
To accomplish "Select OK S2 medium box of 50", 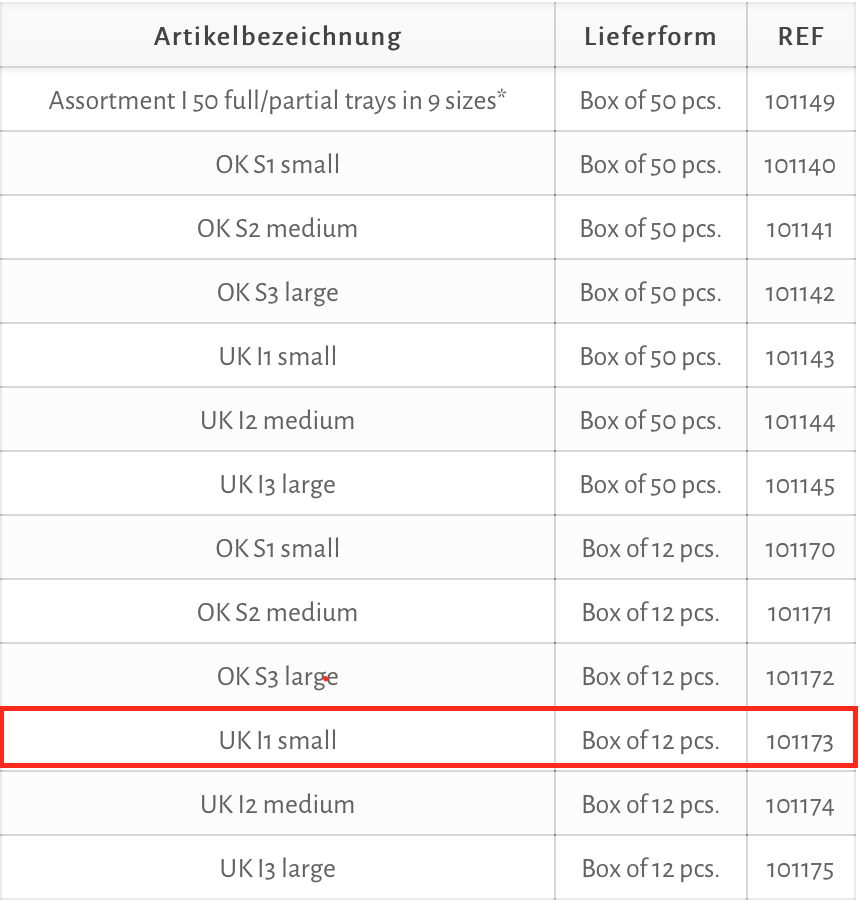I will pyautogui.click(x=428, y=228).
